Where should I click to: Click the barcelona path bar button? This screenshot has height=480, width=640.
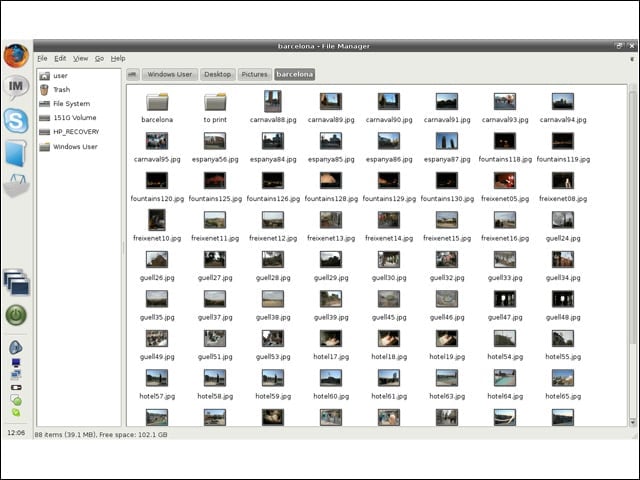(x=295, y=74)
